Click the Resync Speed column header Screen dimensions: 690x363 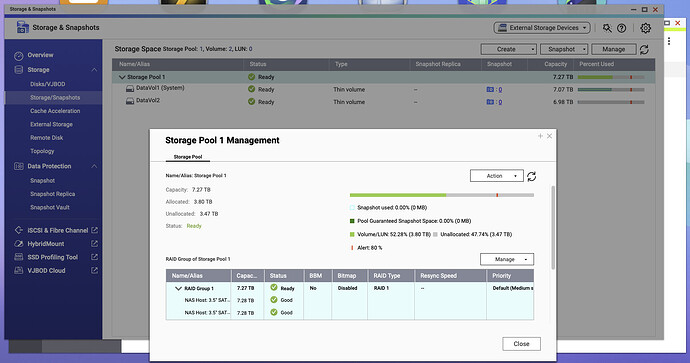[x=450, y=276]
